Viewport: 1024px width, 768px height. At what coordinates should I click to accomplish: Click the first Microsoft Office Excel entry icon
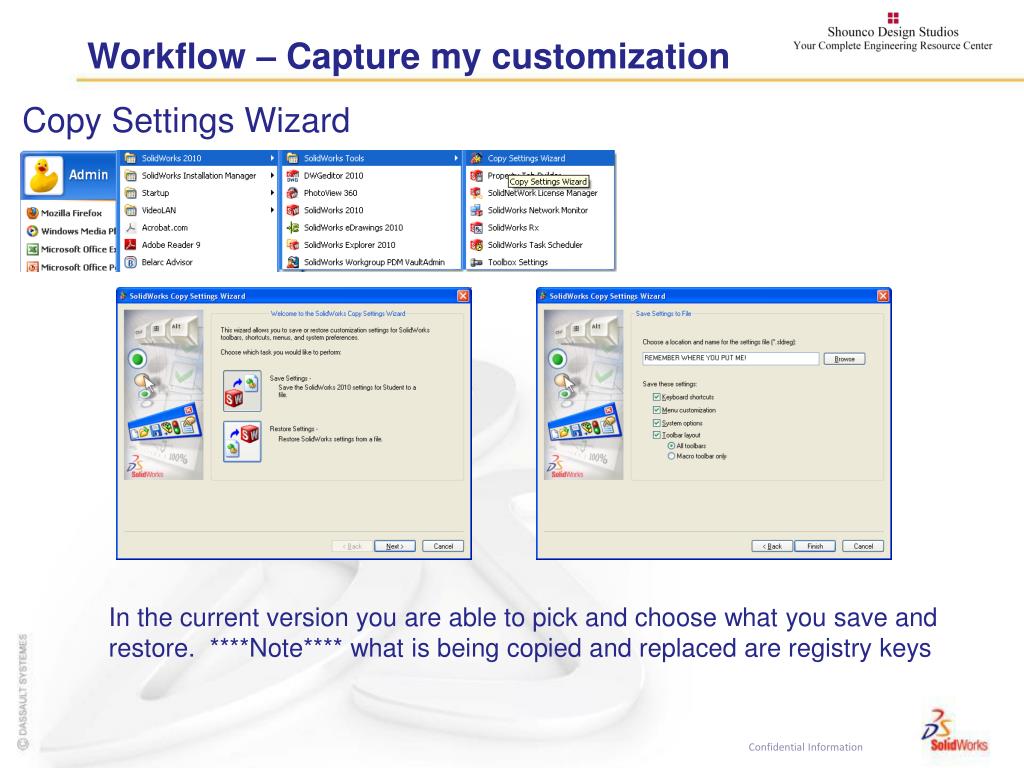click(32, 249)
